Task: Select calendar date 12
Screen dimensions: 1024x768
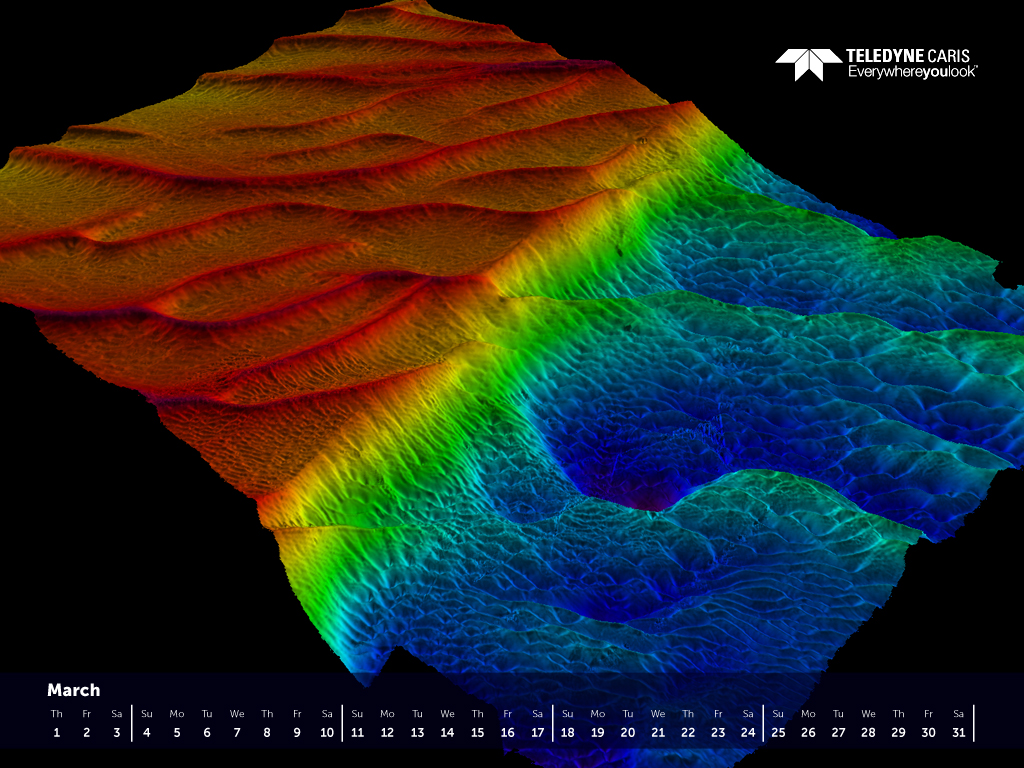Action: coord(387,733)
